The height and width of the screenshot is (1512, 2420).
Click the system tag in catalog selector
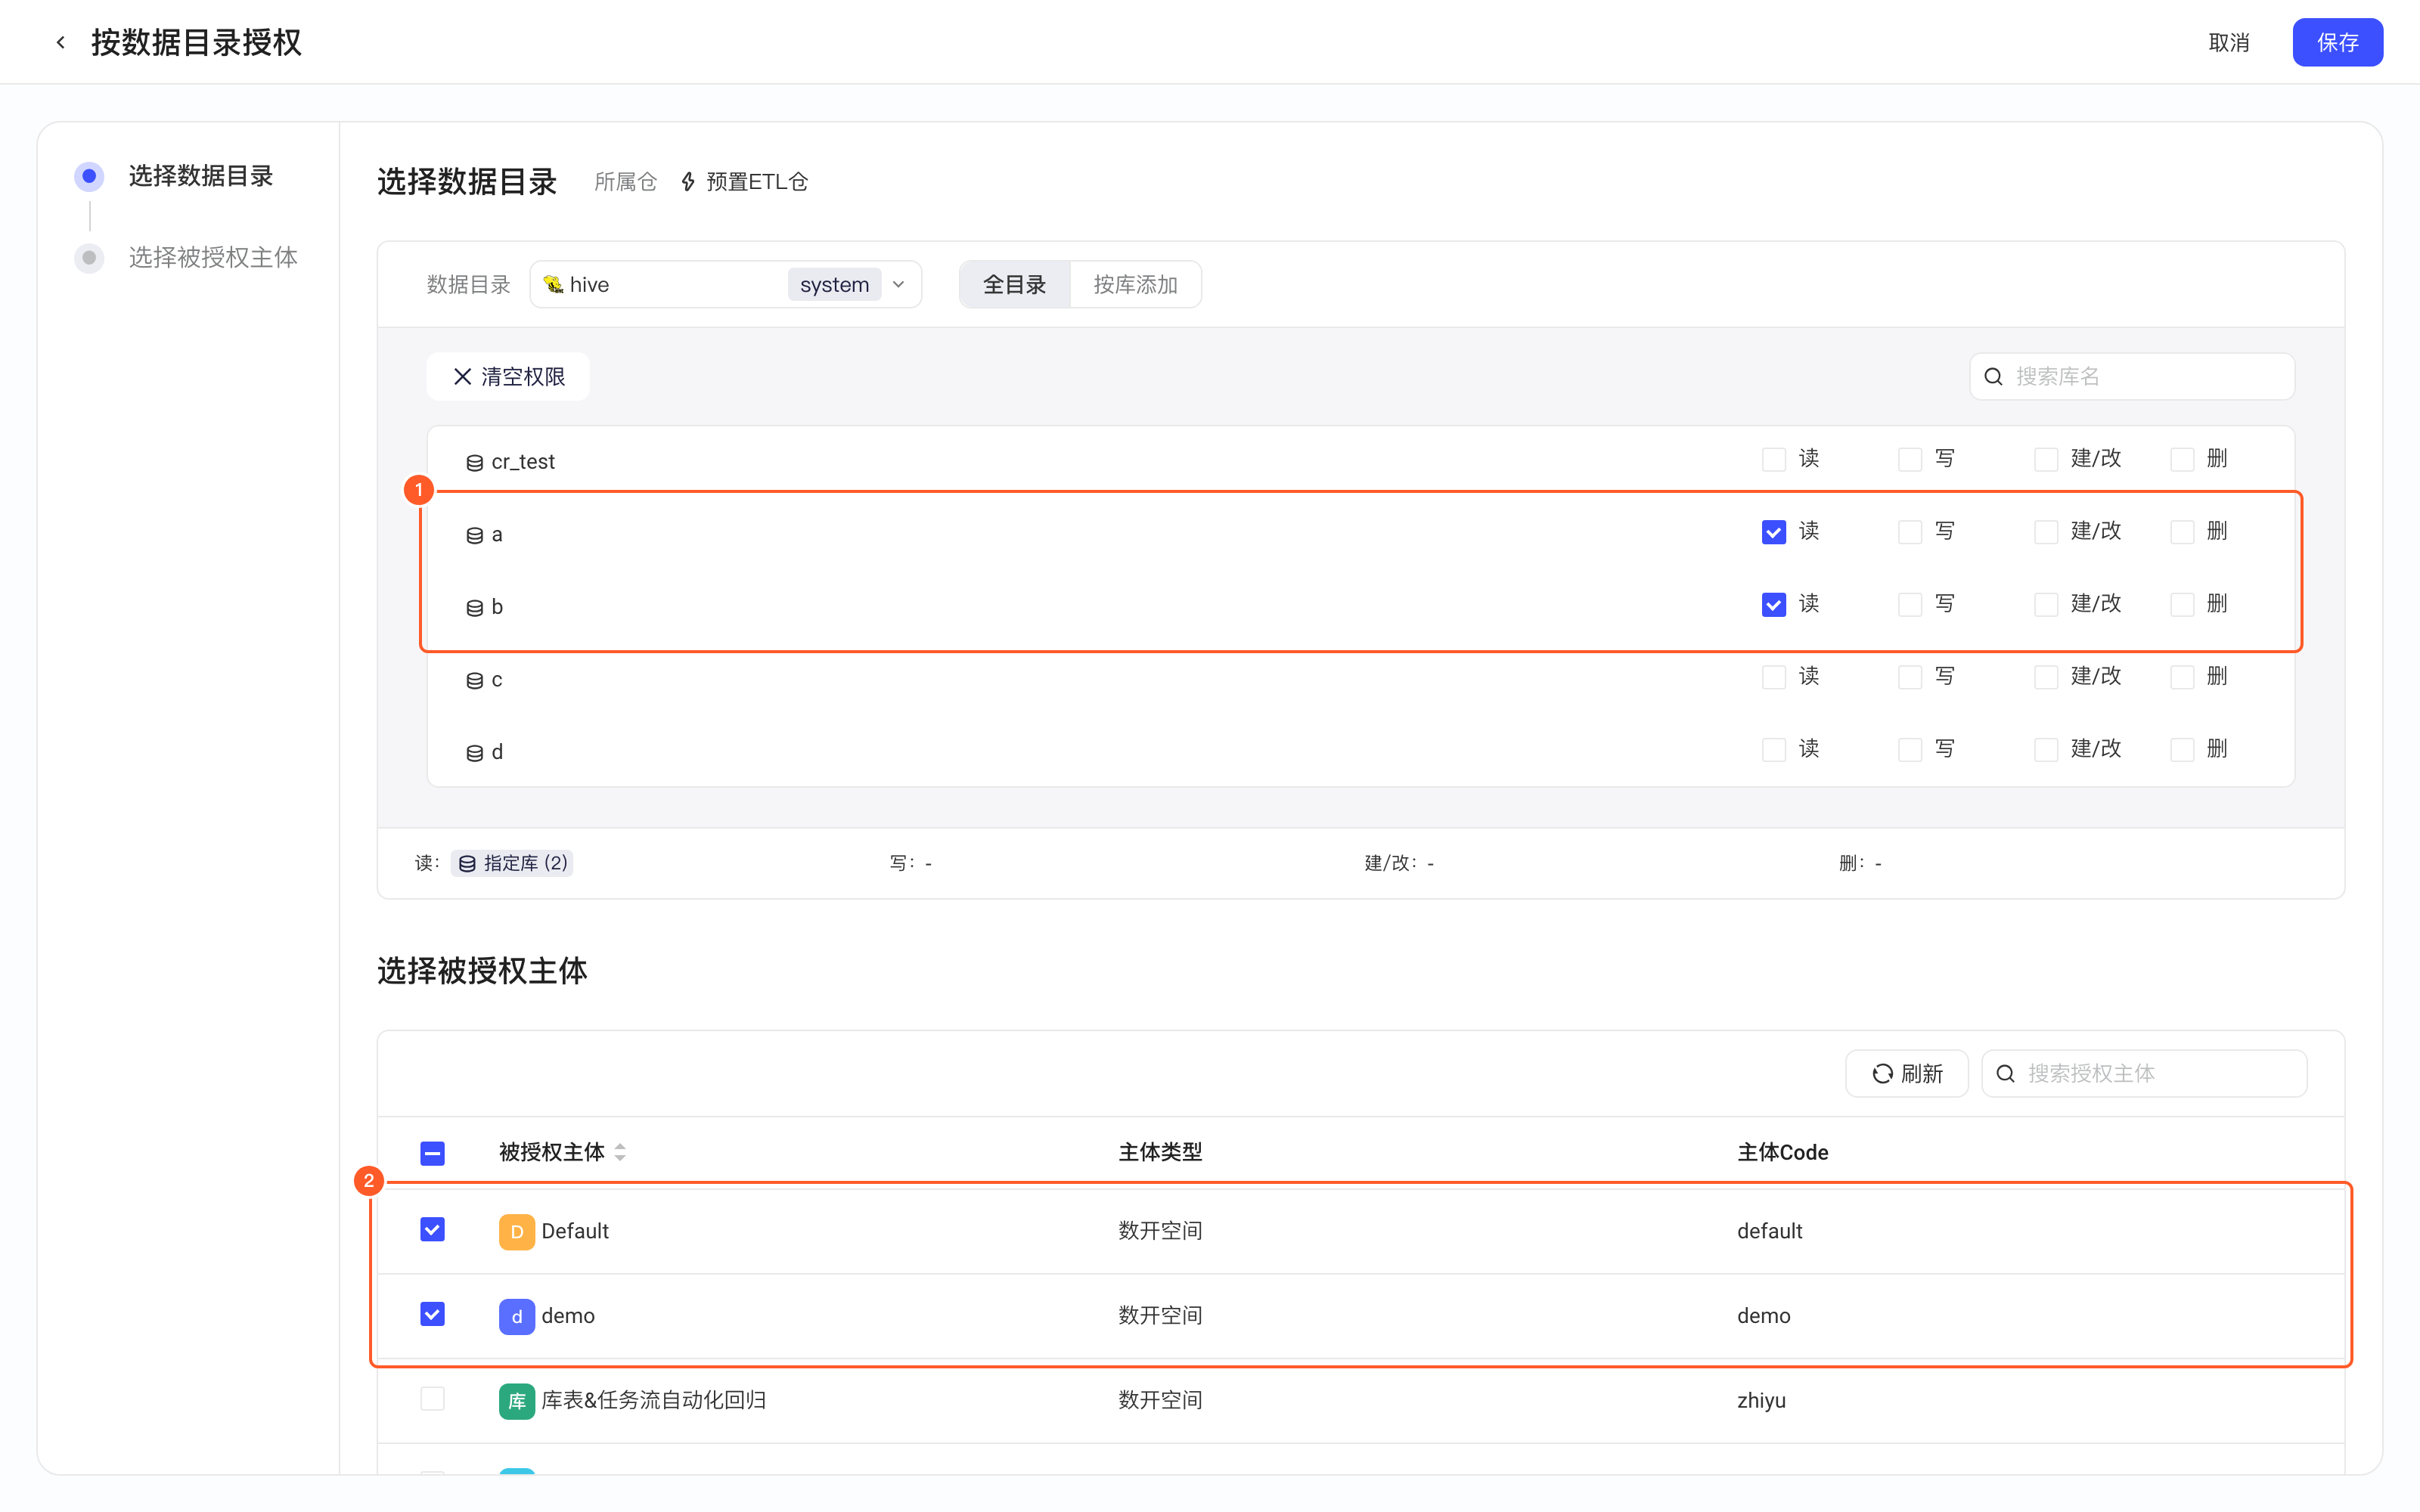tap(834, 285)
